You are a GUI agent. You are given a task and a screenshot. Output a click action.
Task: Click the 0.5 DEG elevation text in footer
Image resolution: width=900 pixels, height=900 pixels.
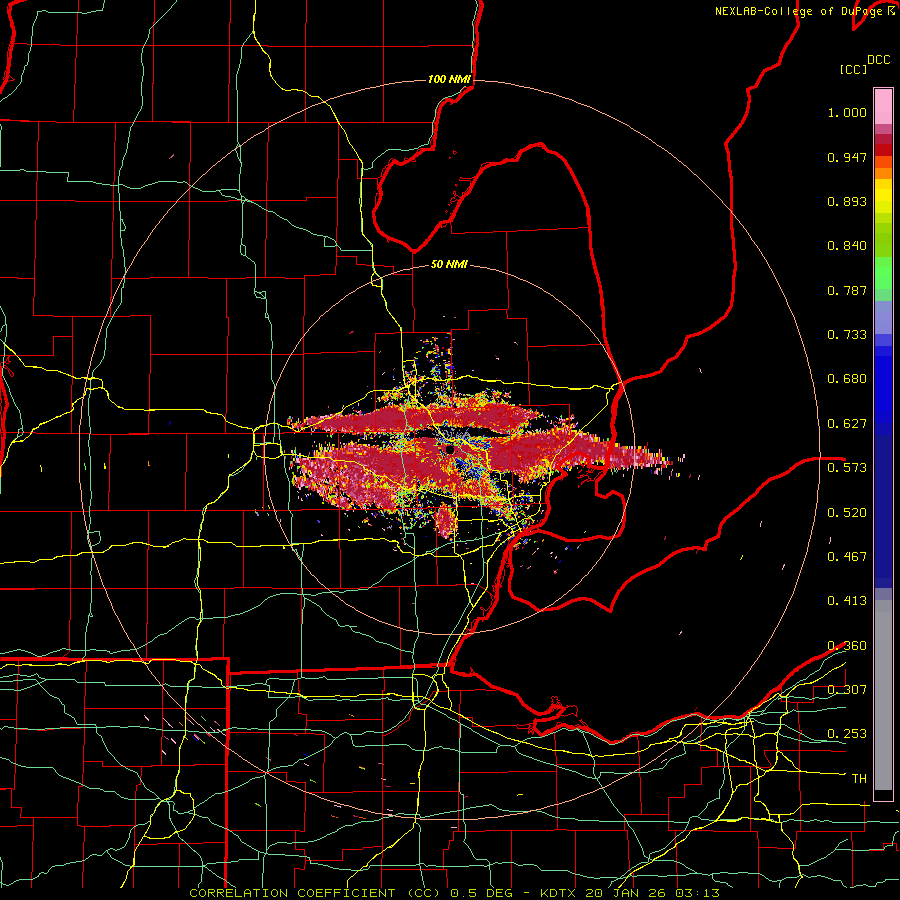coord(483,893)
